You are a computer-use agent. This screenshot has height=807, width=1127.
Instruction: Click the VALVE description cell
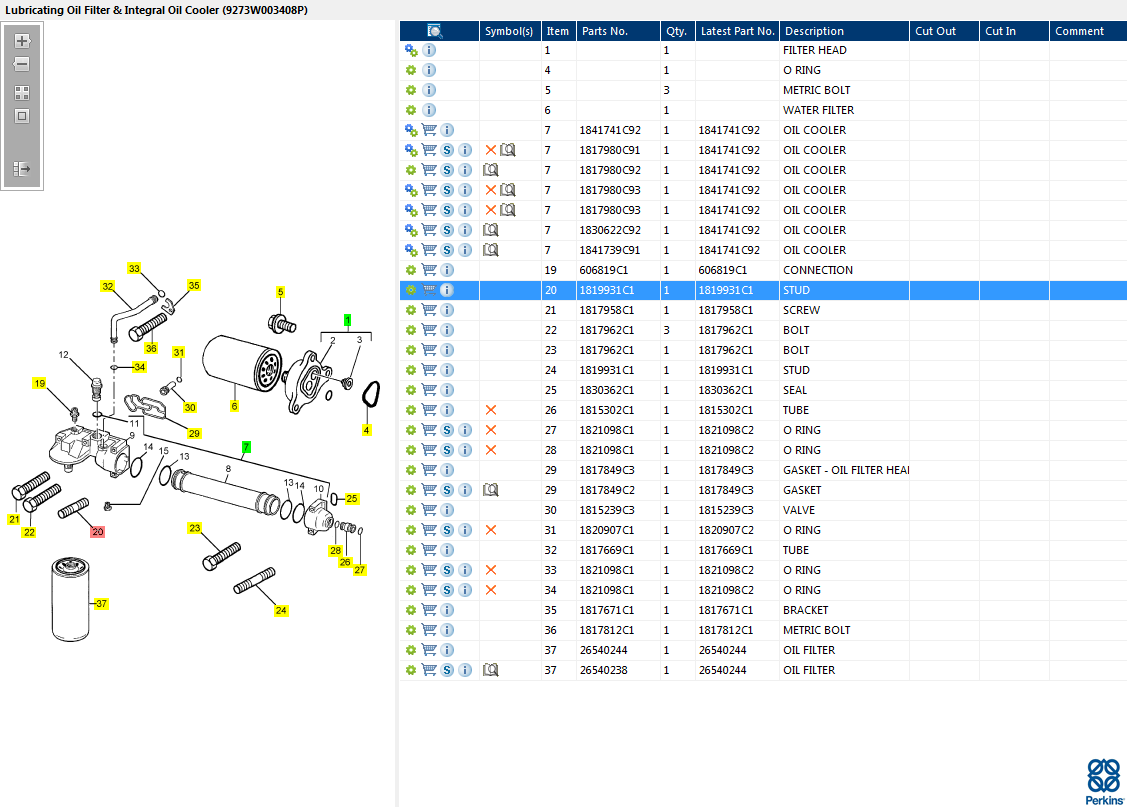click(x=799, y=510)
